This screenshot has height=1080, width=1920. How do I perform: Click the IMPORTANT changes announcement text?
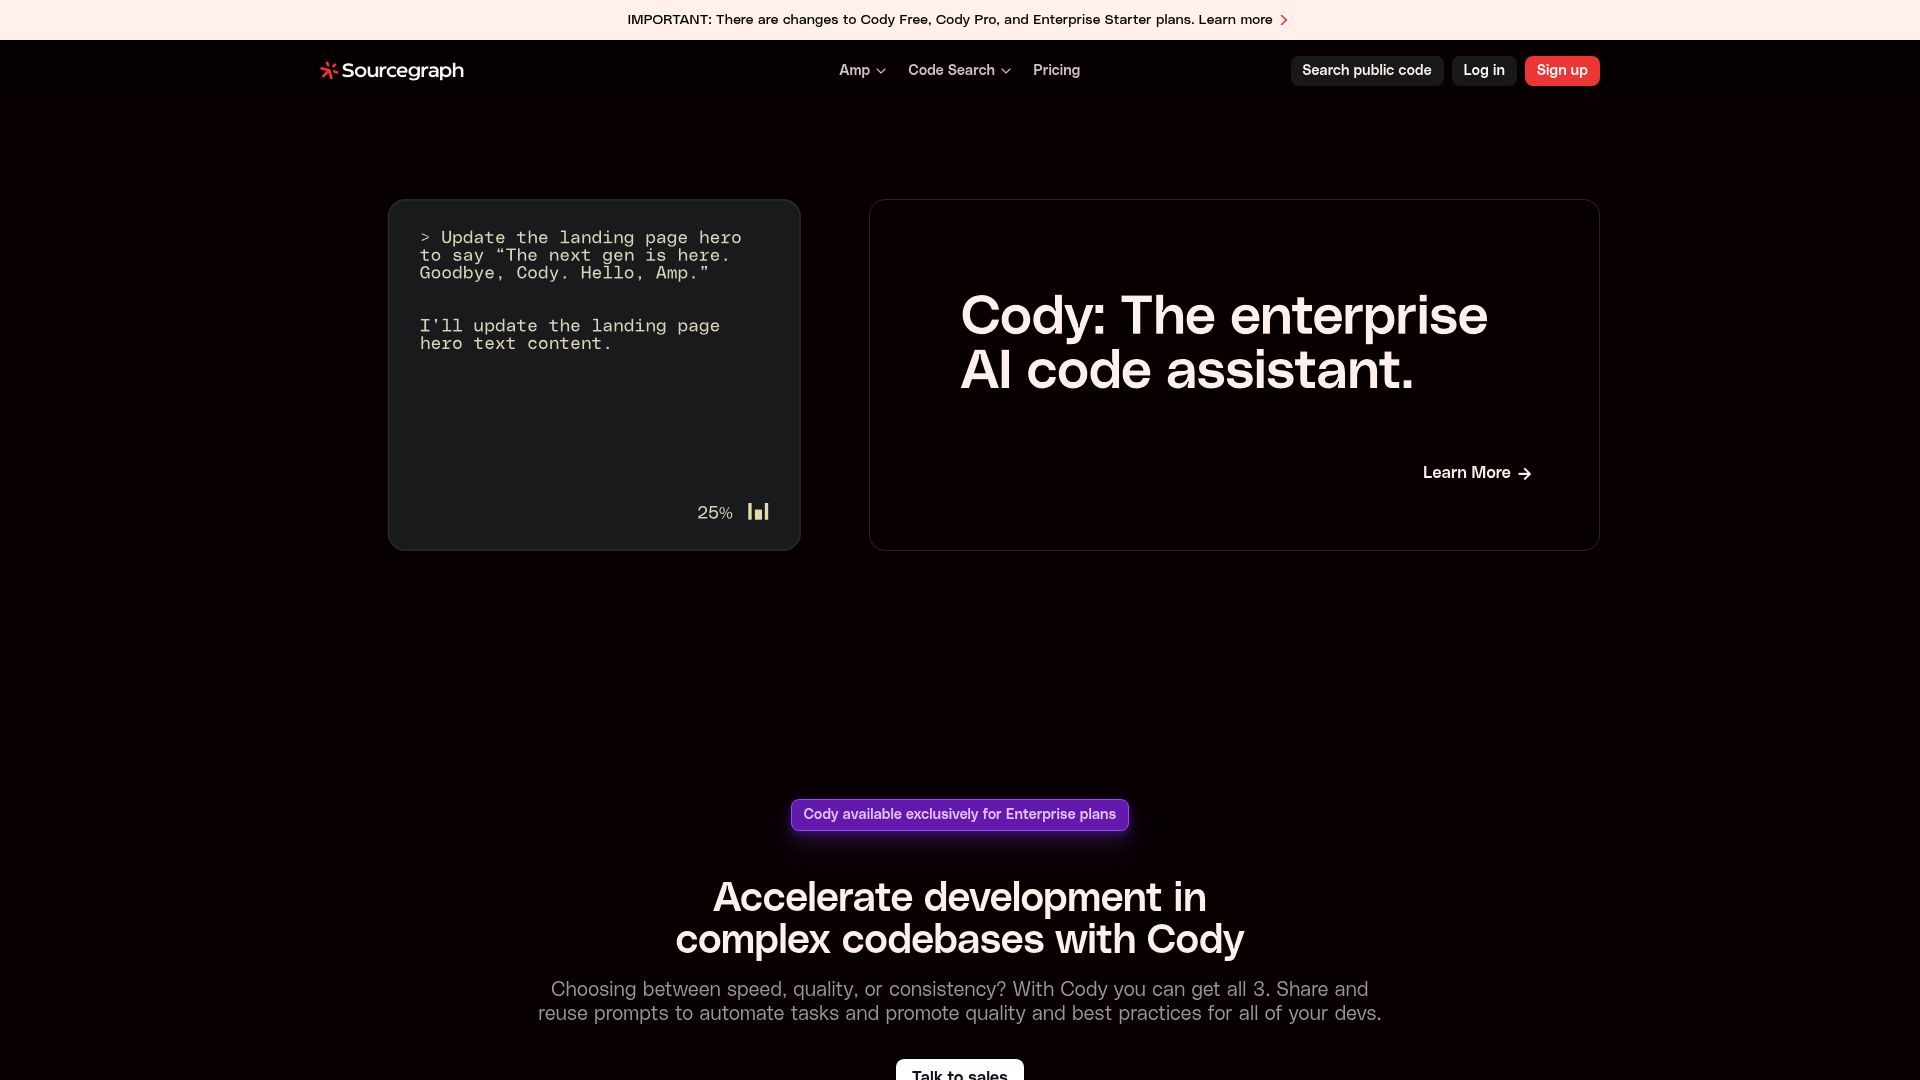(910, 20)
